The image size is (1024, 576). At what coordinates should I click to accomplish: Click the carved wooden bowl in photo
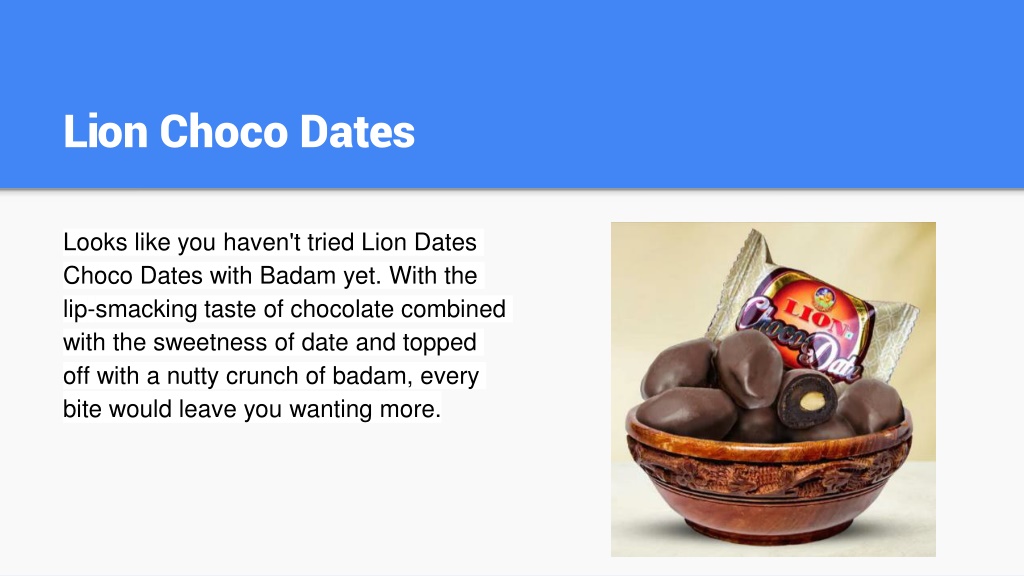tap(769, 478)
